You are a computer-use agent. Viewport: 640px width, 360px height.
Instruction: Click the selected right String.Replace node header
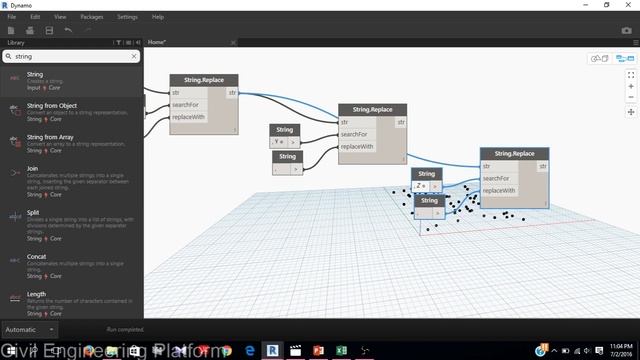[514, 153]
